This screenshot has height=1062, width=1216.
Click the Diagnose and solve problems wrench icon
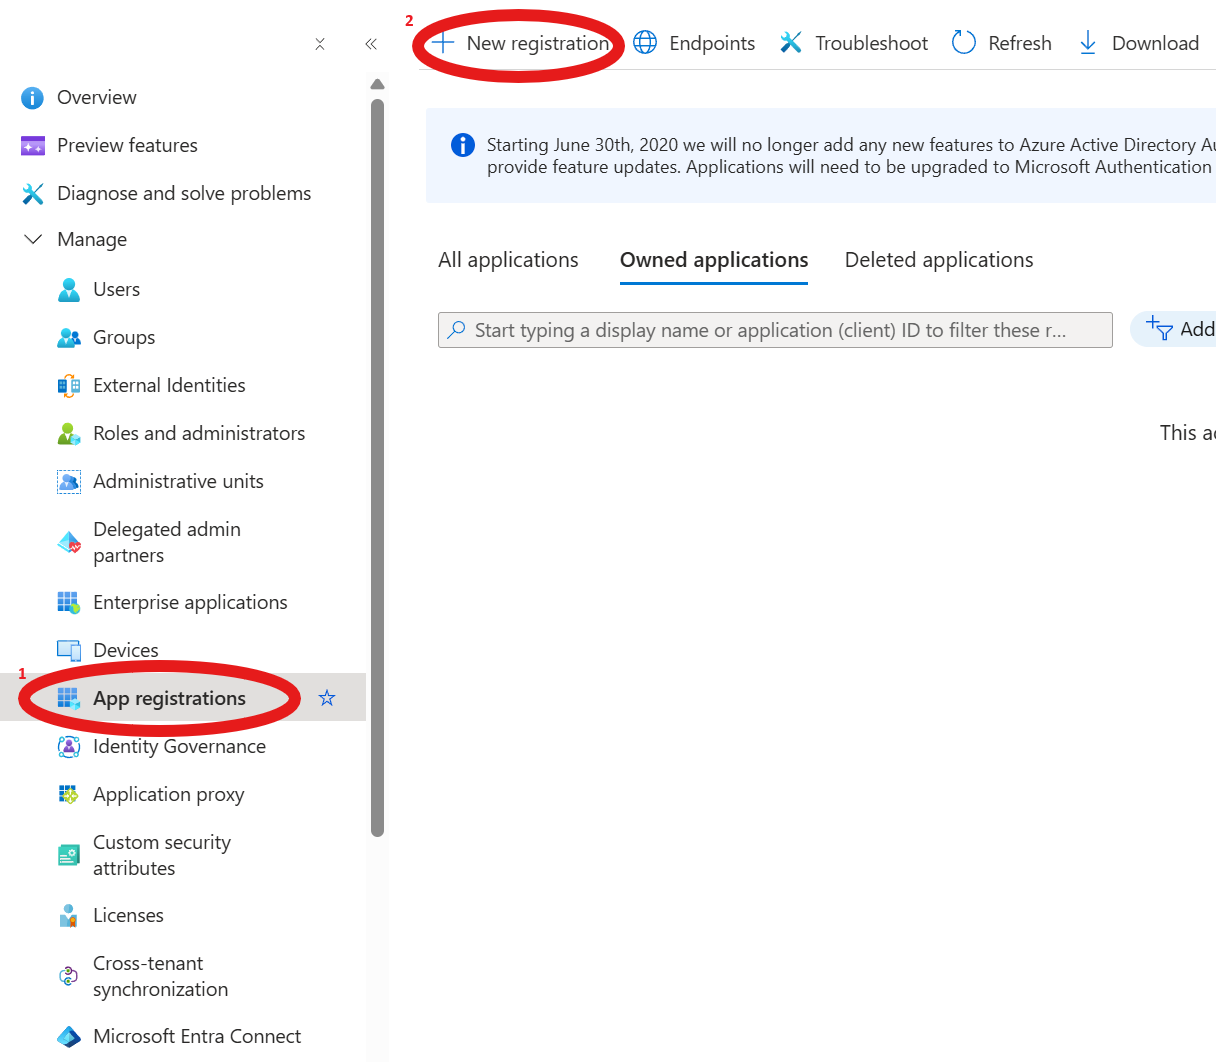[32, 194]
